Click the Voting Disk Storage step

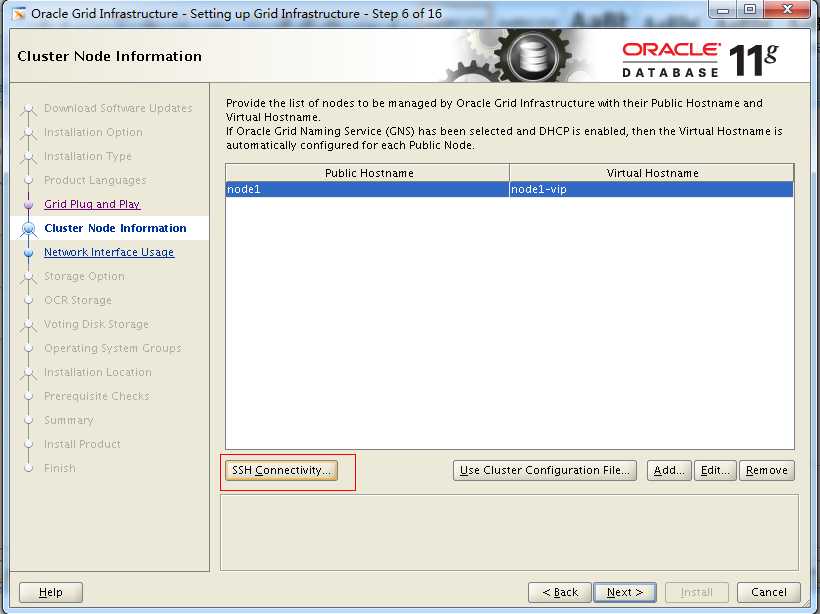click(x=96, y=324)
